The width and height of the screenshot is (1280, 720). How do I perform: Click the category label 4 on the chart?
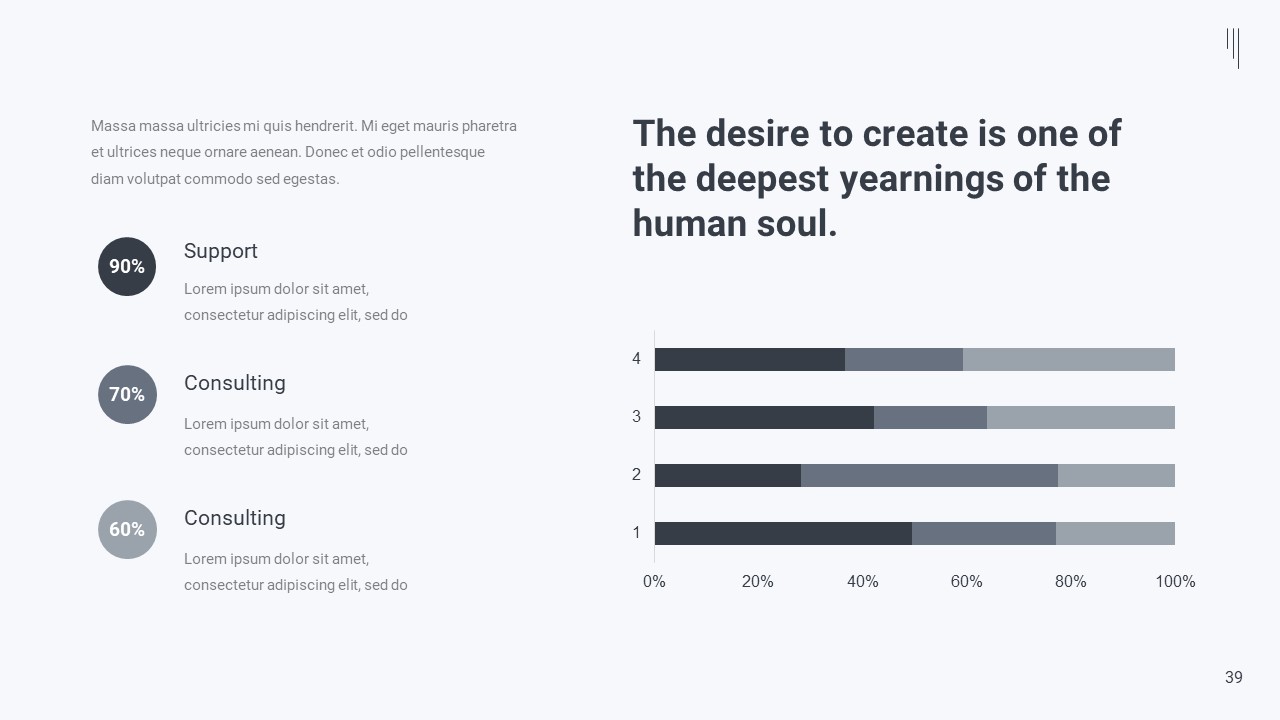pyautogui.click(x=636, y=359)
